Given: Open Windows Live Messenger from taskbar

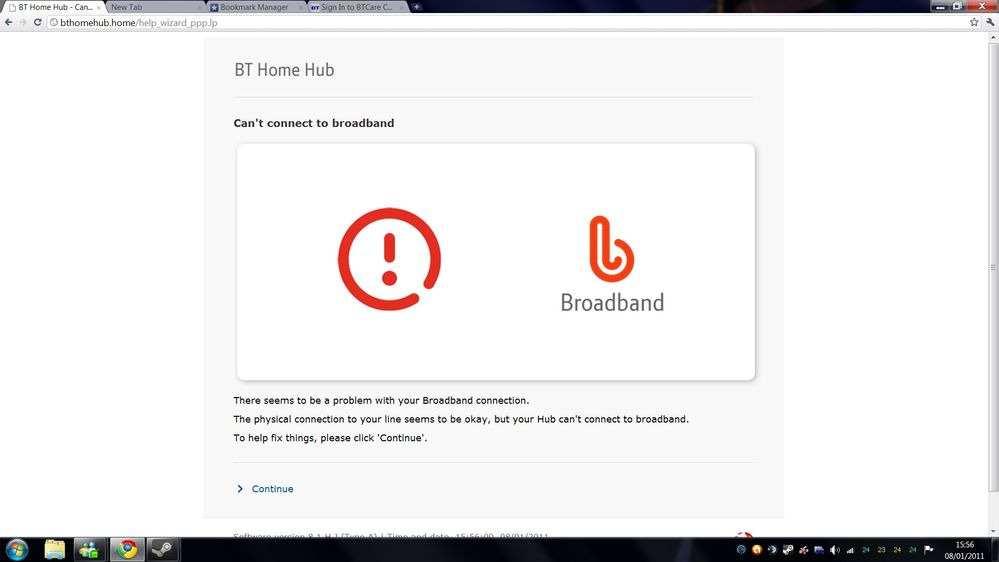Looking at the screenshot, I should pyautogui.click(x=89, y=549).
